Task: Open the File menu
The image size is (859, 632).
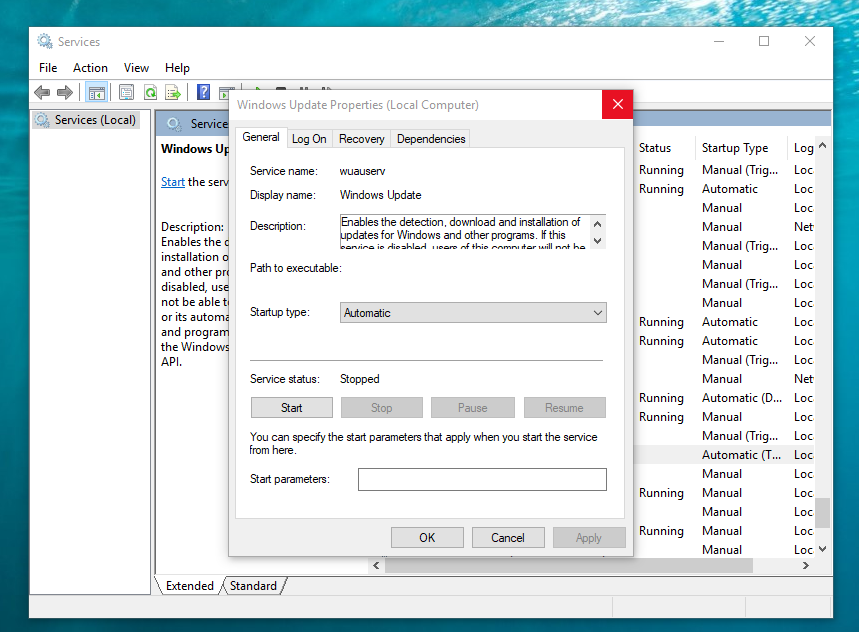Action: pyautogui.click(x=48, y=68)
